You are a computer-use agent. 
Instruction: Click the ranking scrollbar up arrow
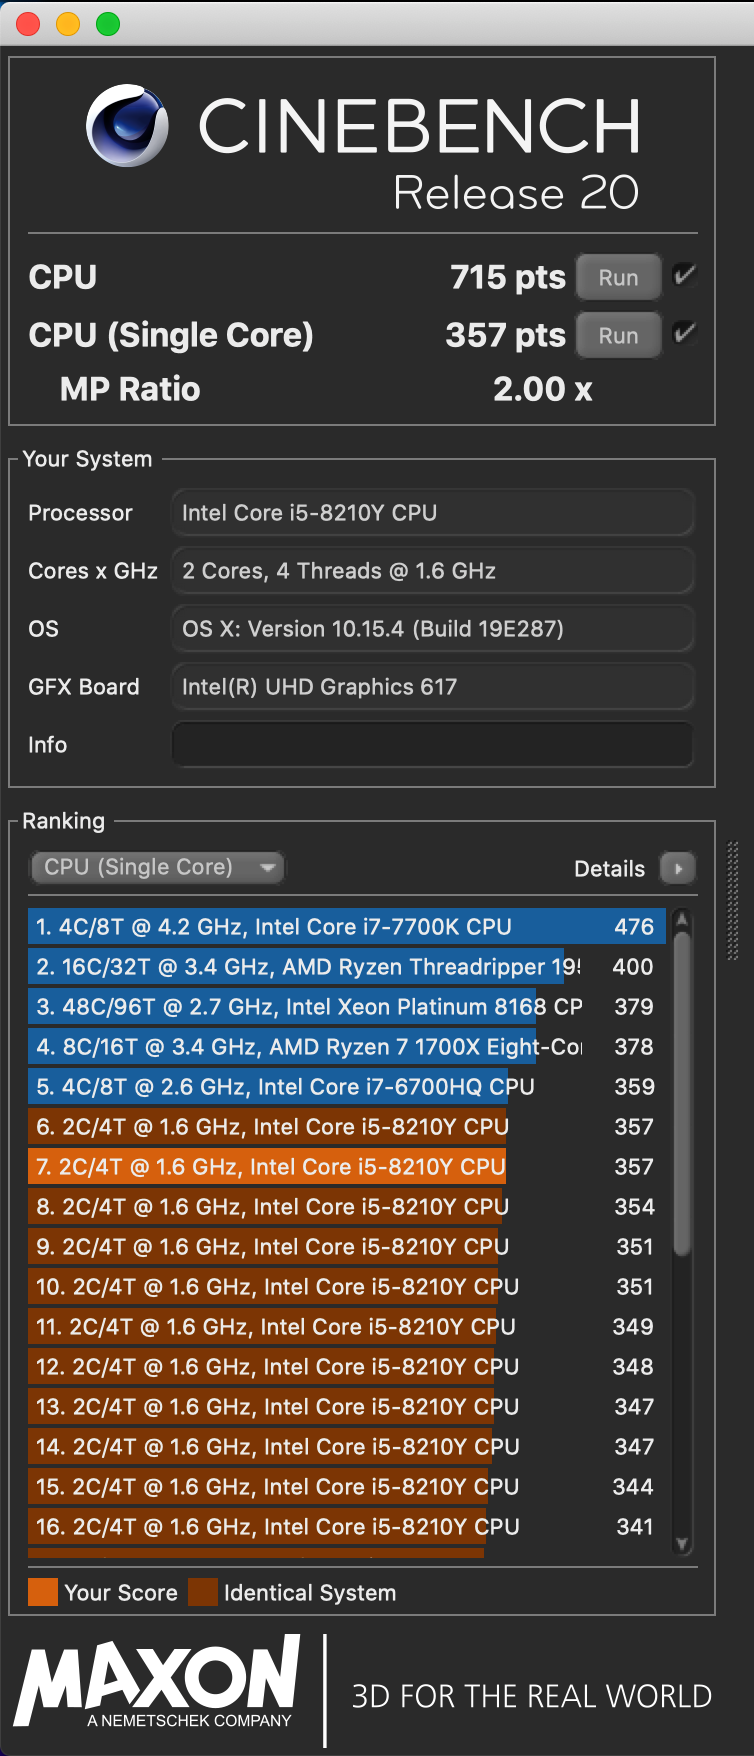(x=682, y=918)
